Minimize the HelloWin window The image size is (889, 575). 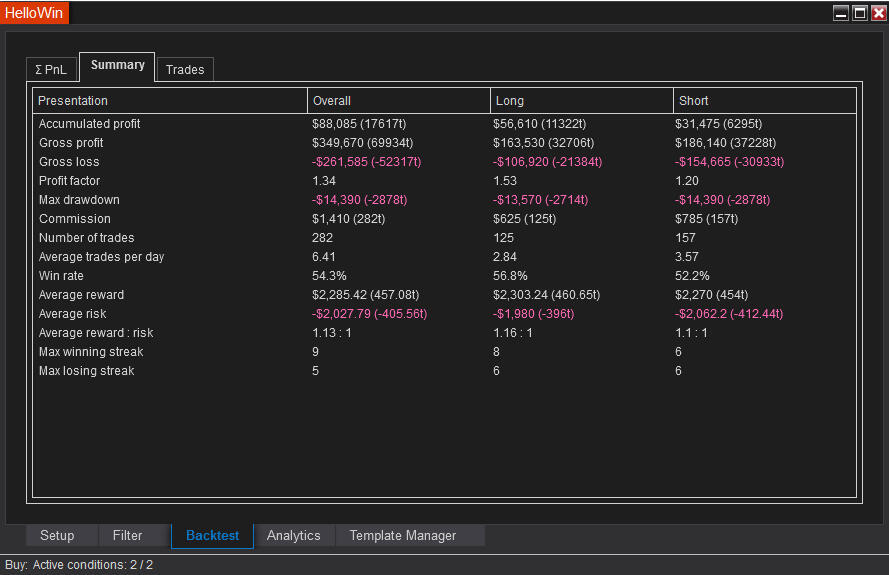pyautogui.click(x=841, y=13)
